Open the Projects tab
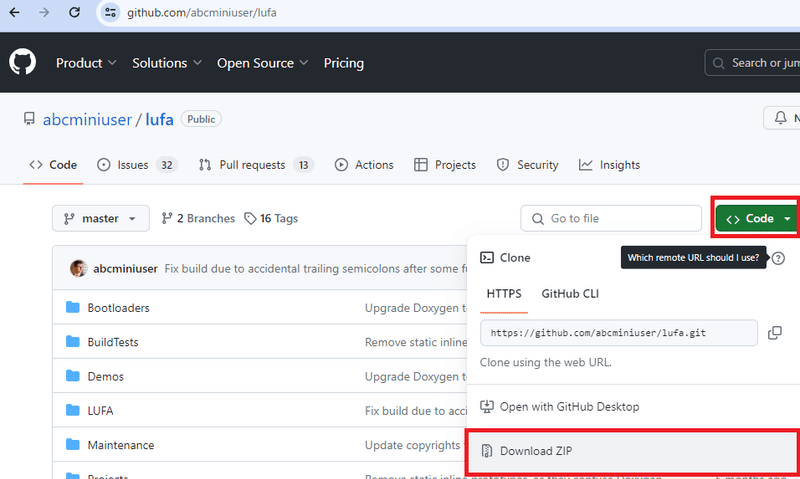This screenshot has width=800, height=479. point(445,165)
